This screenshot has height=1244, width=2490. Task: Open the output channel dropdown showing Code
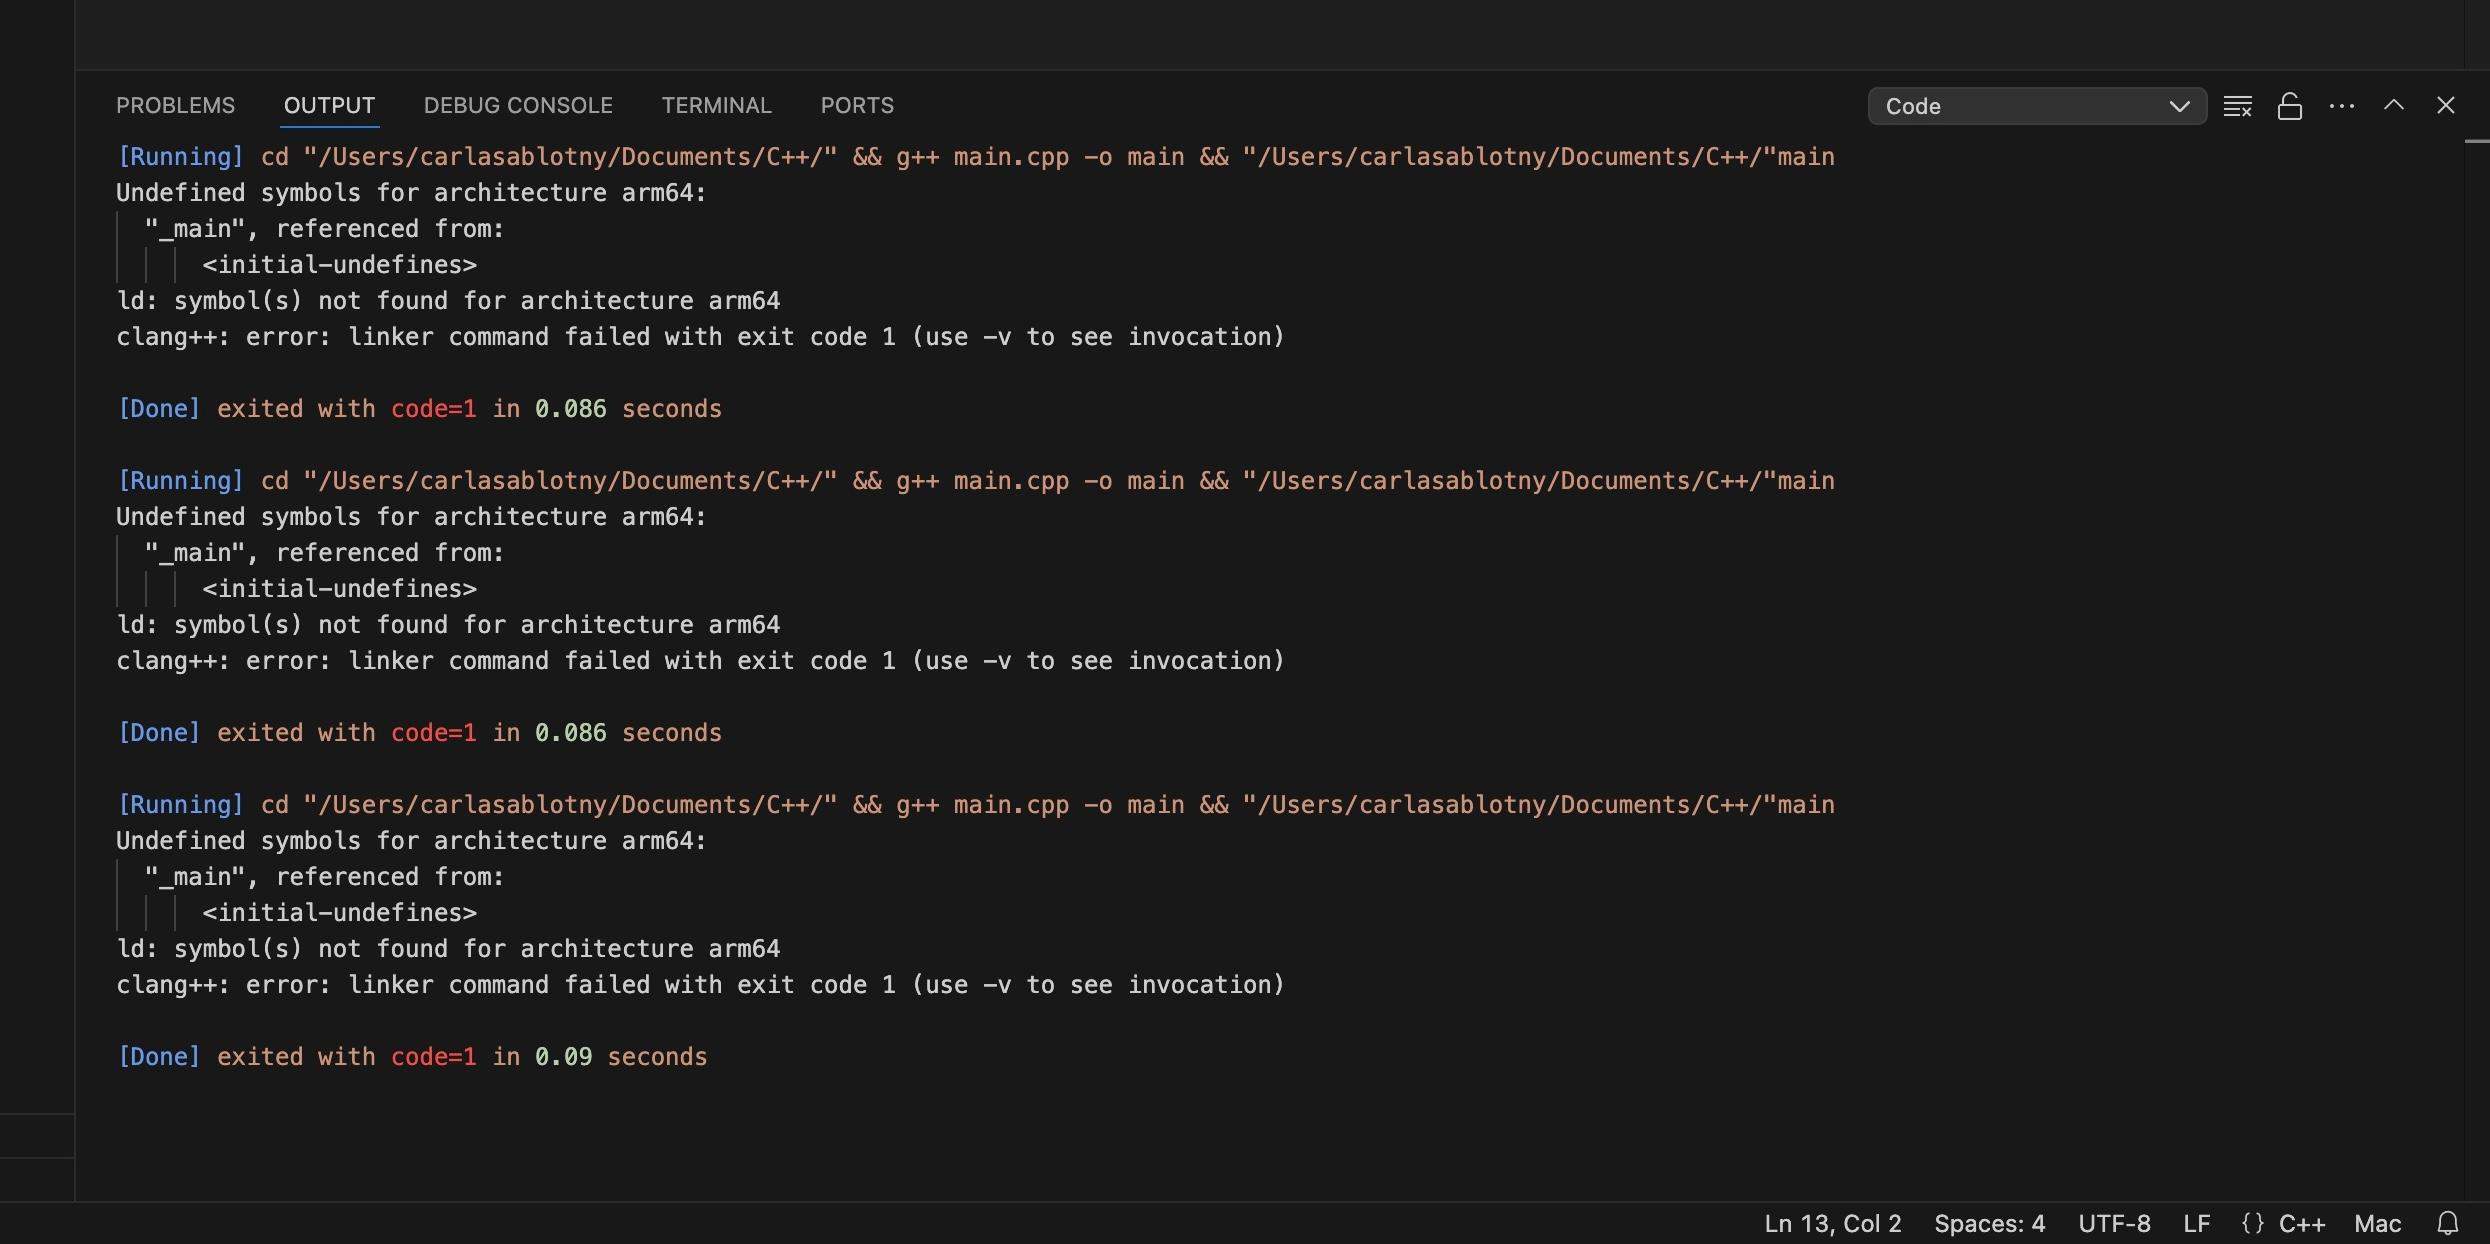click(x=2036, y=105)
